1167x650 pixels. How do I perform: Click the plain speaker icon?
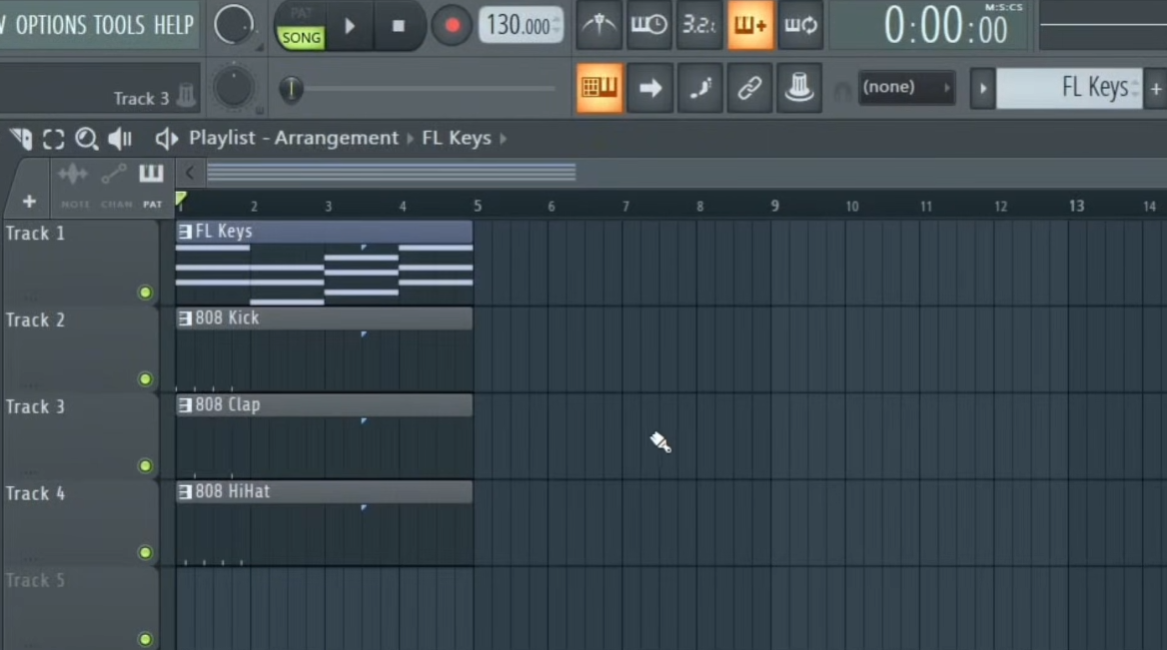coord(166,138)
